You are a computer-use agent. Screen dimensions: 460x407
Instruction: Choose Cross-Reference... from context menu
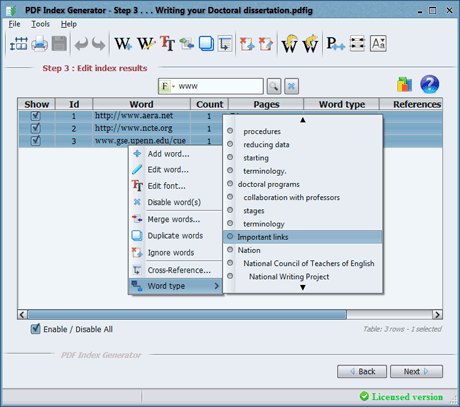point(175,270)
